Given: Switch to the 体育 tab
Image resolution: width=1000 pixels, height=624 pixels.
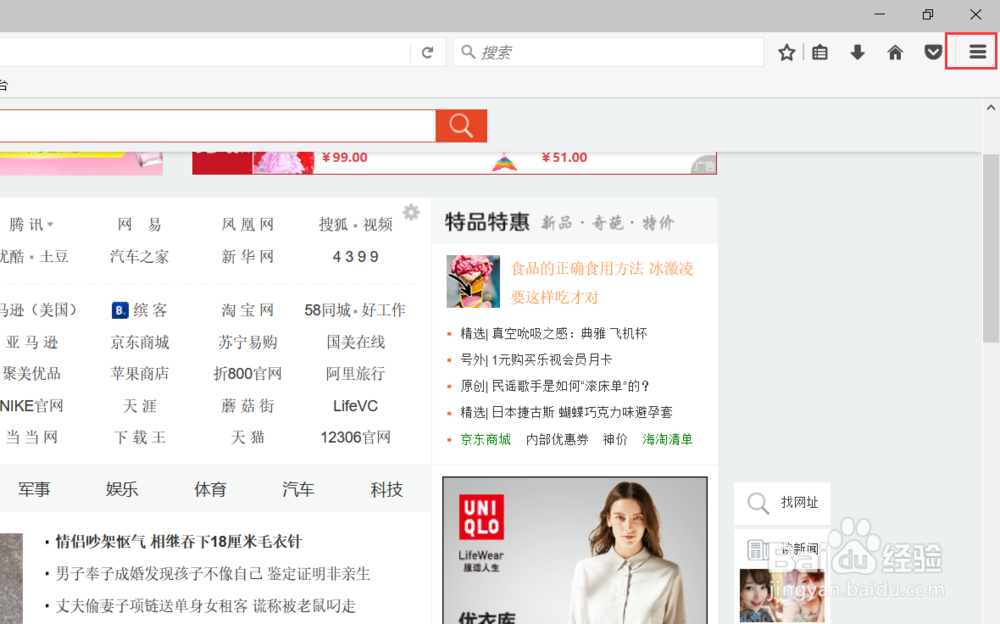Looking at the screenshot, I should 210,489.
